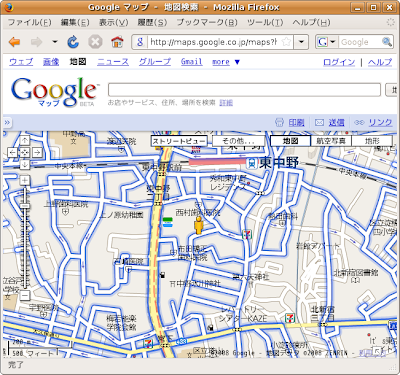This screenshot has height=375, width=400.
Task: Open the ツール(T) menu
Action: (265, 22)
